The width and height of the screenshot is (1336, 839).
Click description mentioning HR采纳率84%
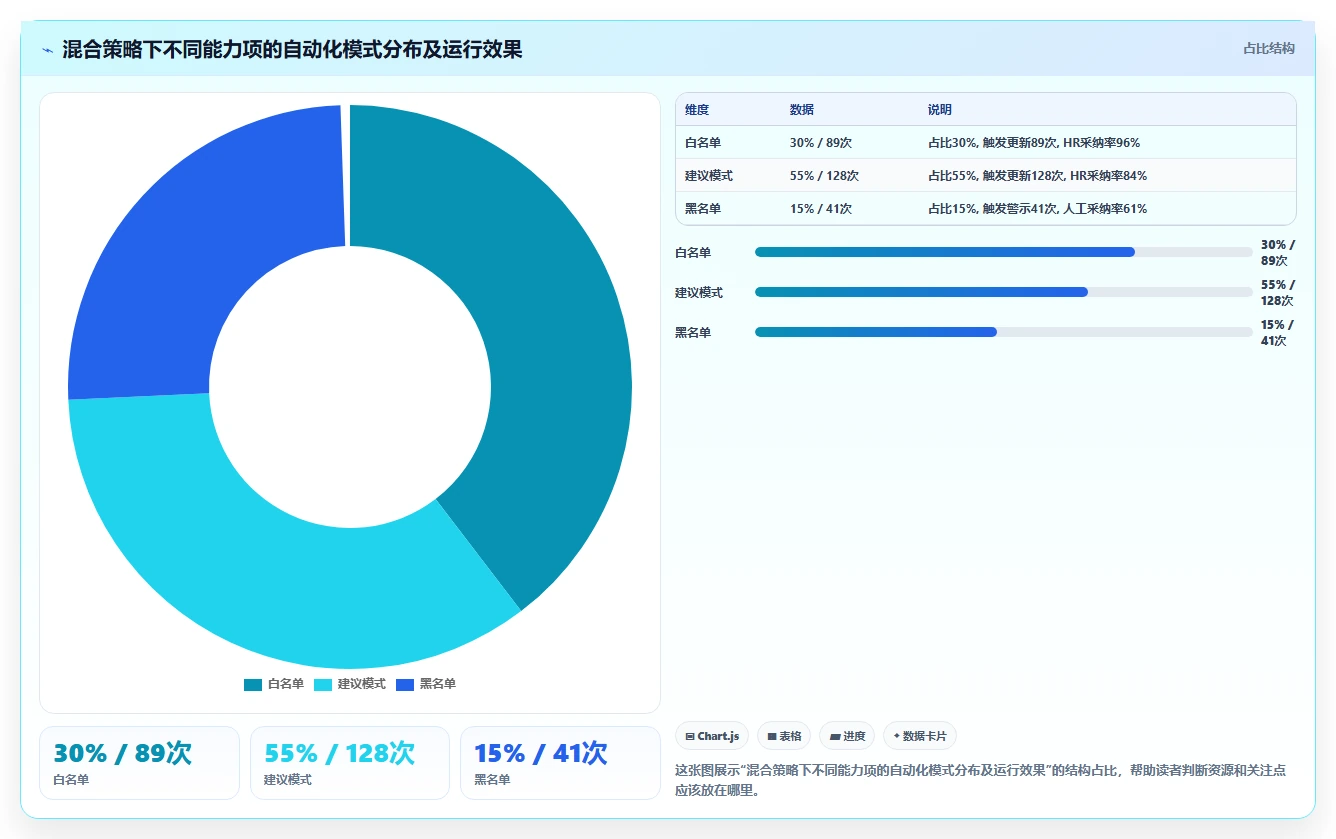pos(1037,176)
